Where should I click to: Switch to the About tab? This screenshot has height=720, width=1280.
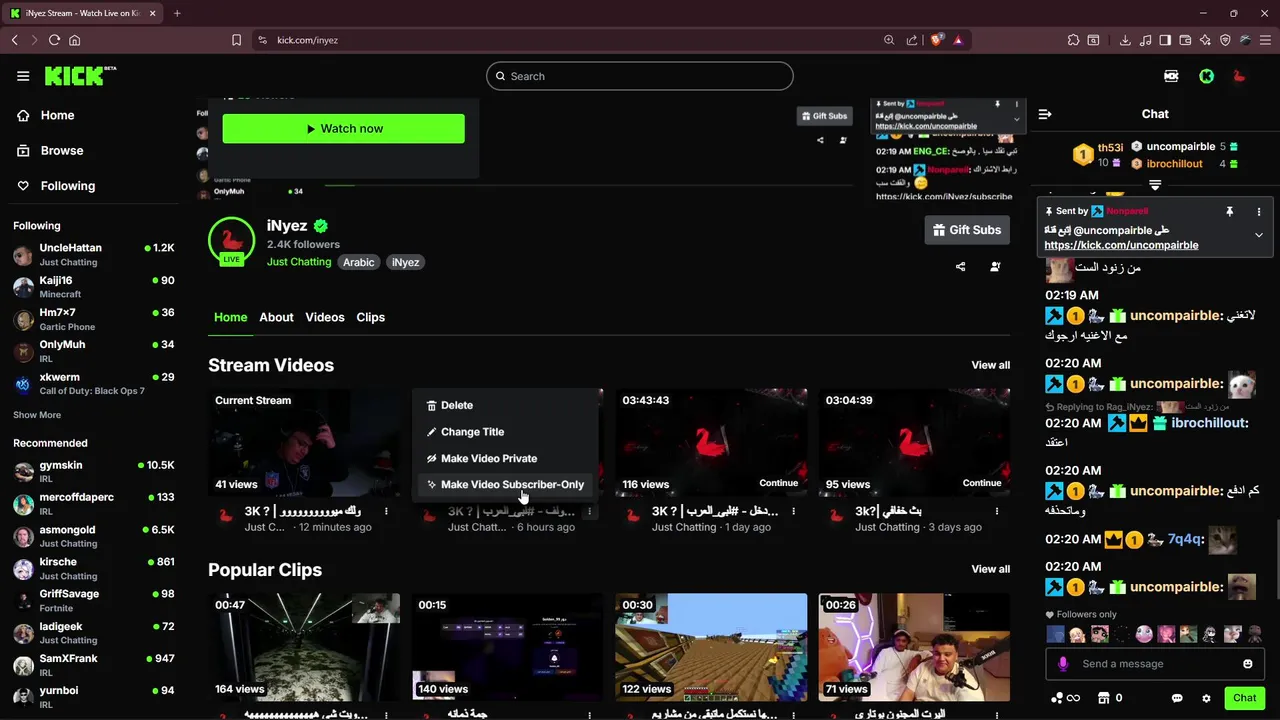pos(276,317)
